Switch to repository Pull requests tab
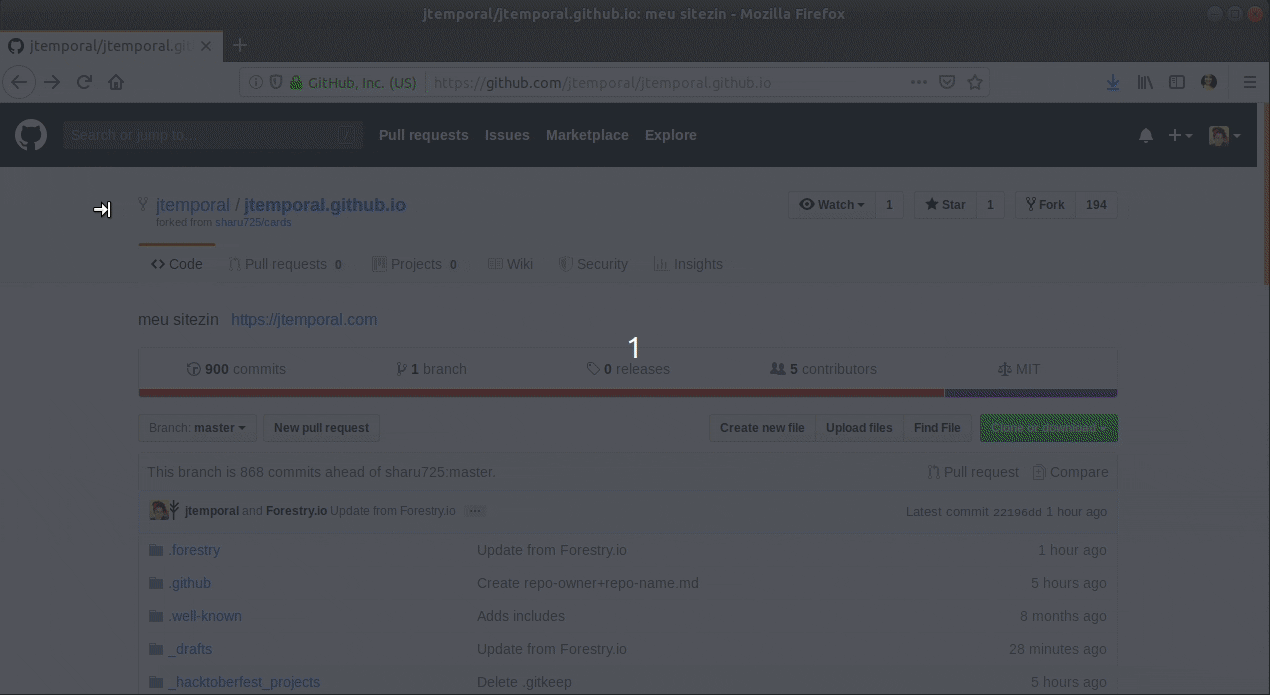 [285, 264]
